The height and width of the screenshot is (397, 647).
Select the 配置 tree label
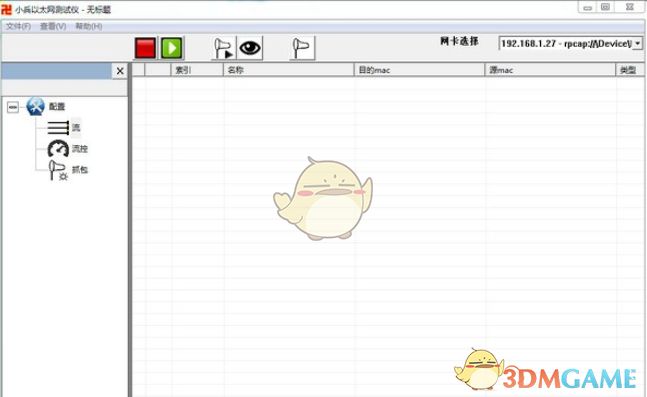(x=57, y=106)
